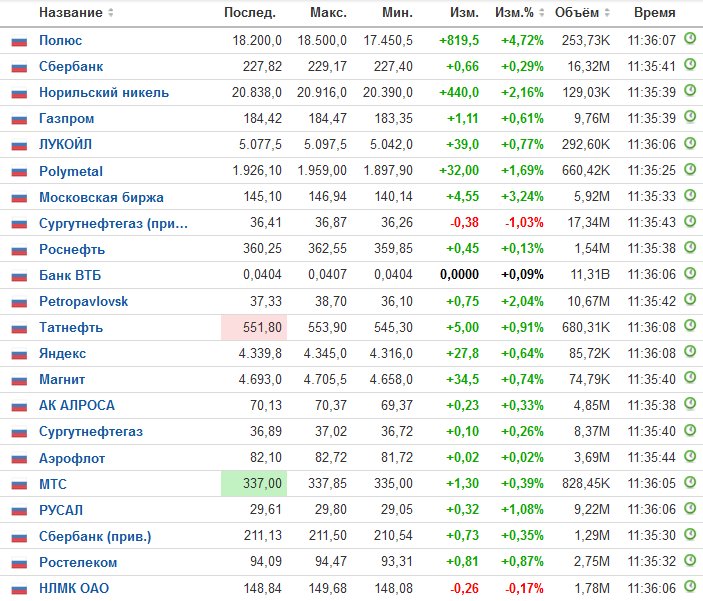703x601 pixels.
Task: Sort table by Изм.% column arrows
Action: coord(542,13)
